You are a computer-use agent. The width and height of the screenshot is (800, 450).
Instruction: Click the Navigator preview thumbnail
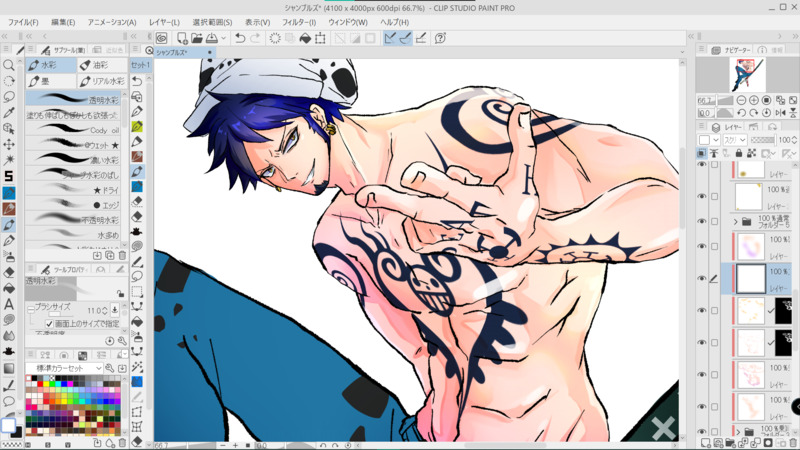748,74
